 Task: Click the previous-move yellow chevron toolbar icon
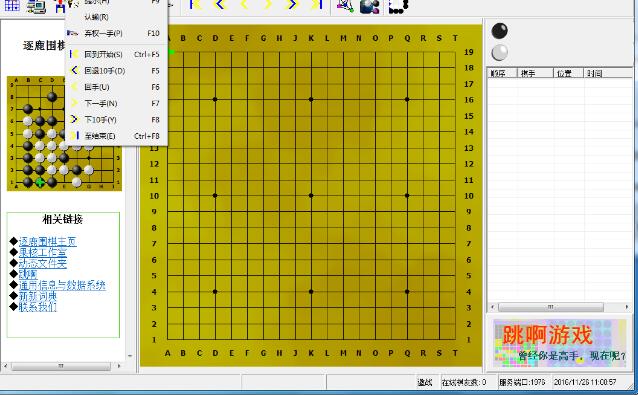pos(244,4)
